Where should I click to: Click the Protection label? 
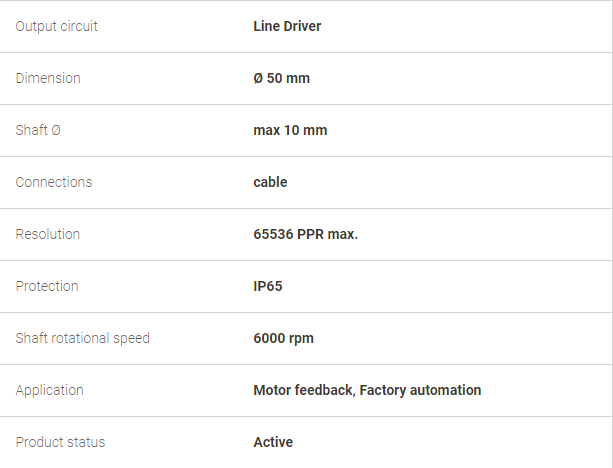pyautogui.click(x=47, y=286)
